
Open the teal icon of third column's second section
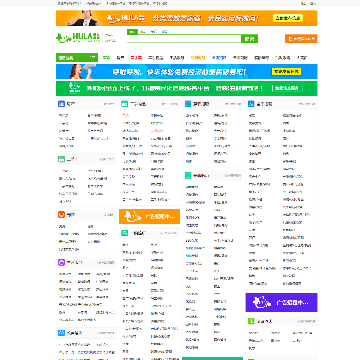click(188, 175)
